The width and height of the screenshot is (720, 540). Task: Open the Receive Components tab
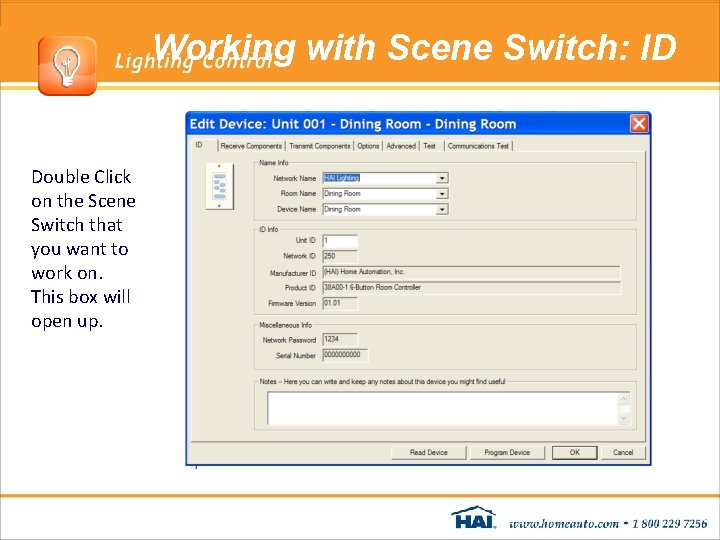(251, 146)
